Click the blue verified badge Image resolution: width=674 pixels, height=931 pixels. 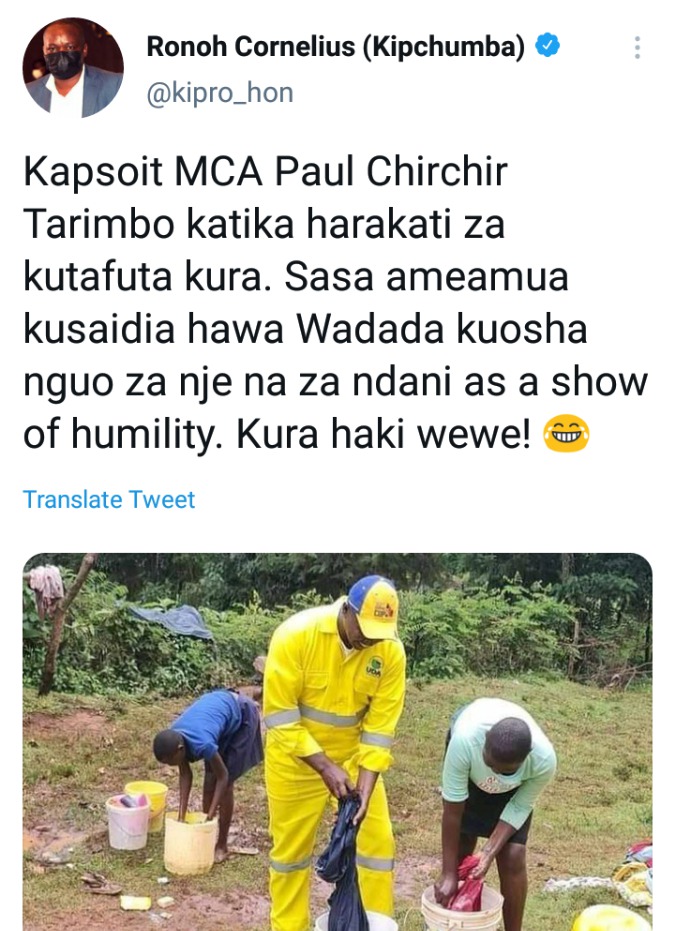click(548, 46)
